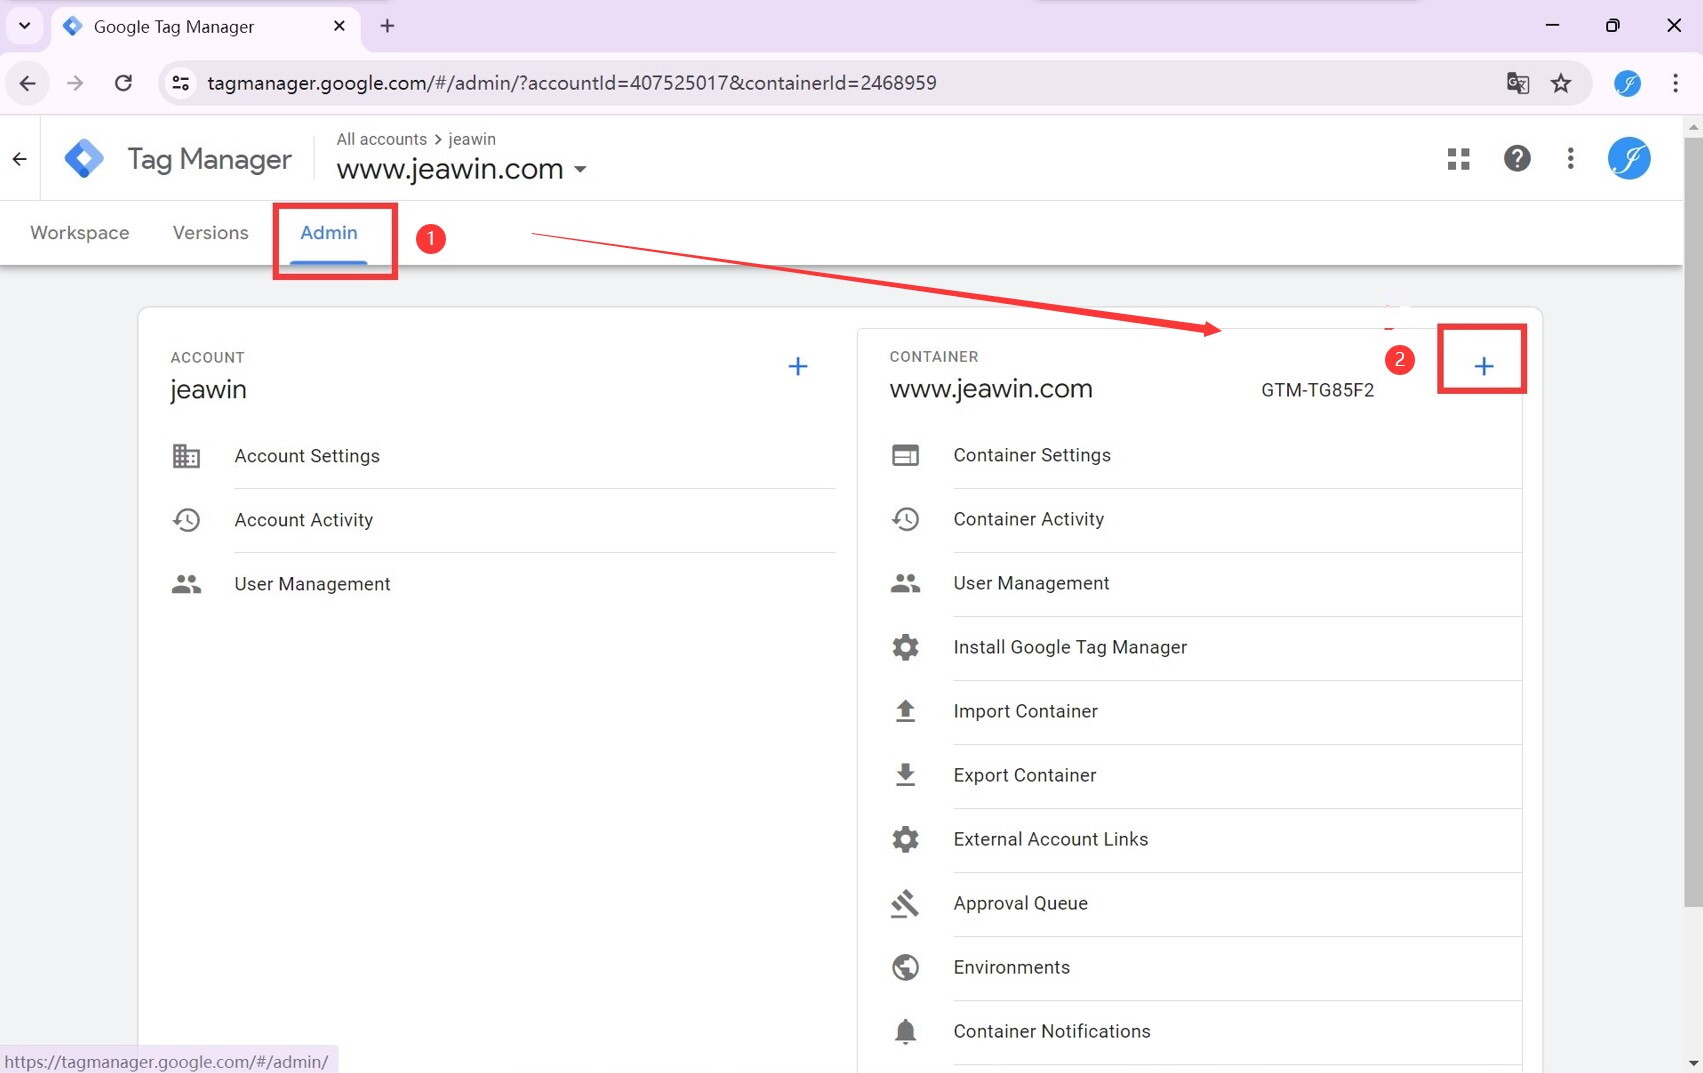This screenshot has width=1703, height=1073.
Task: Click the browser translate page icon
Action: pos(1517,83)
